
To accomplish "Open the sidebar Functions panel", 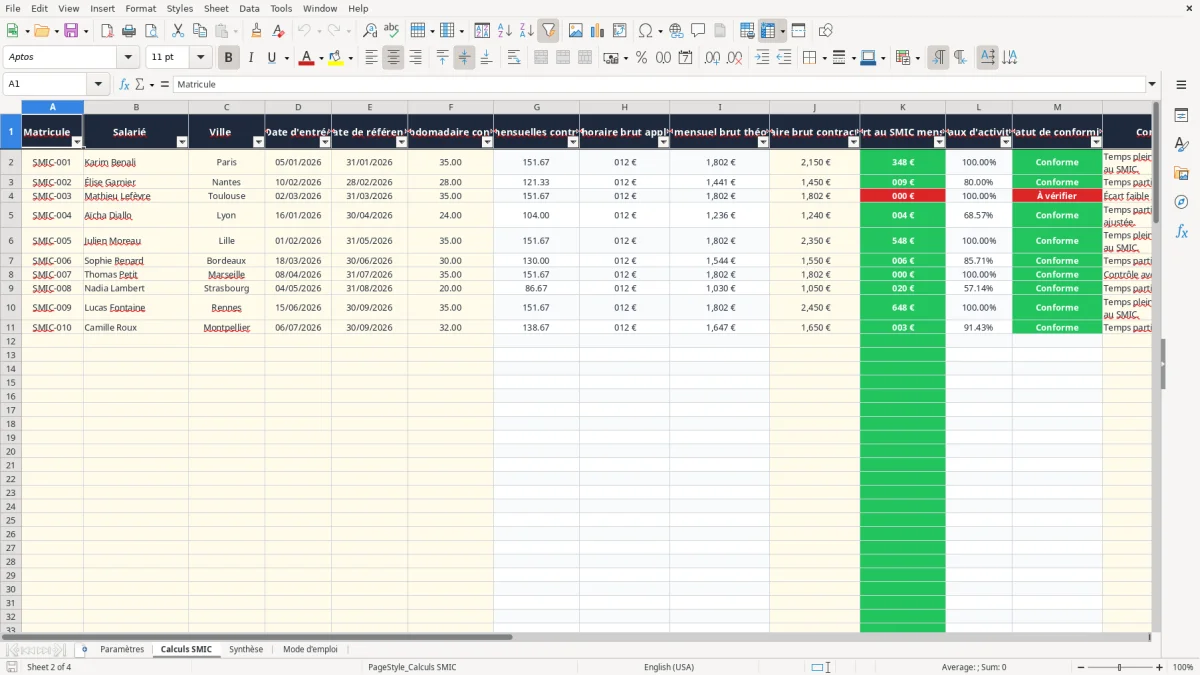I will point(1181,231).
